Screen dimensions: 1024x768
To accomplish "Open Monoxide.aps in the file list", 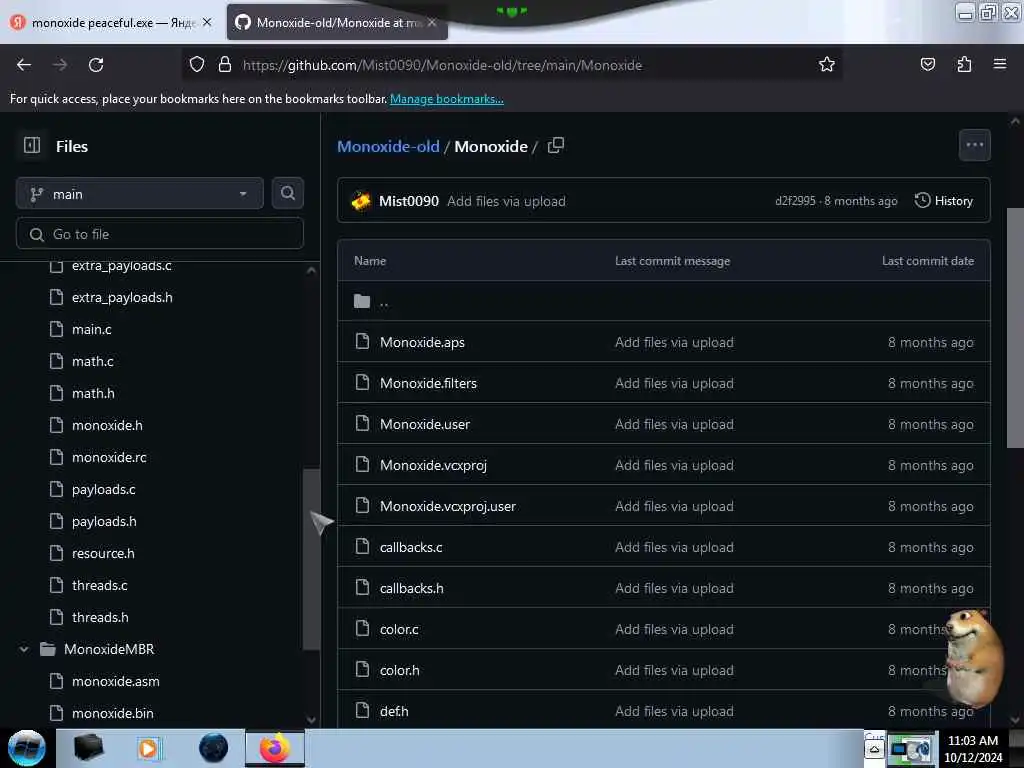I will pyautogui.click(x=422, y=342).
